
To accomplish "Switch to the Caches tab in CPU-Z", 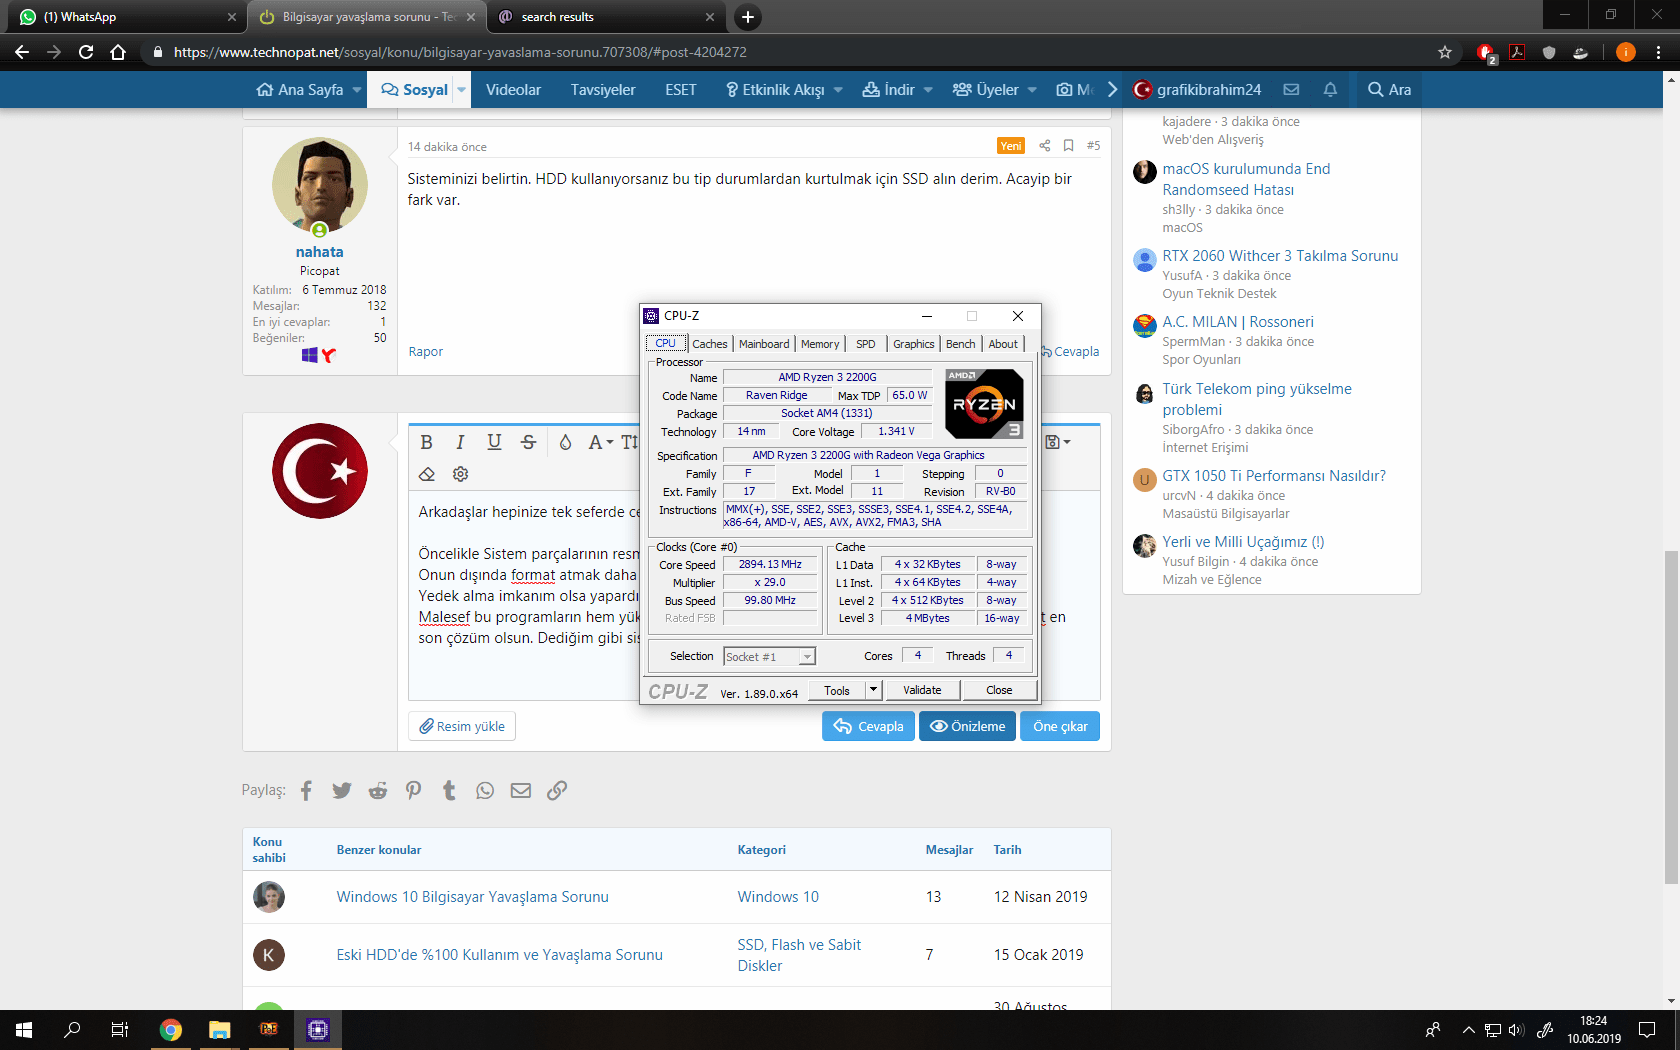I will (x=710, y=344).
